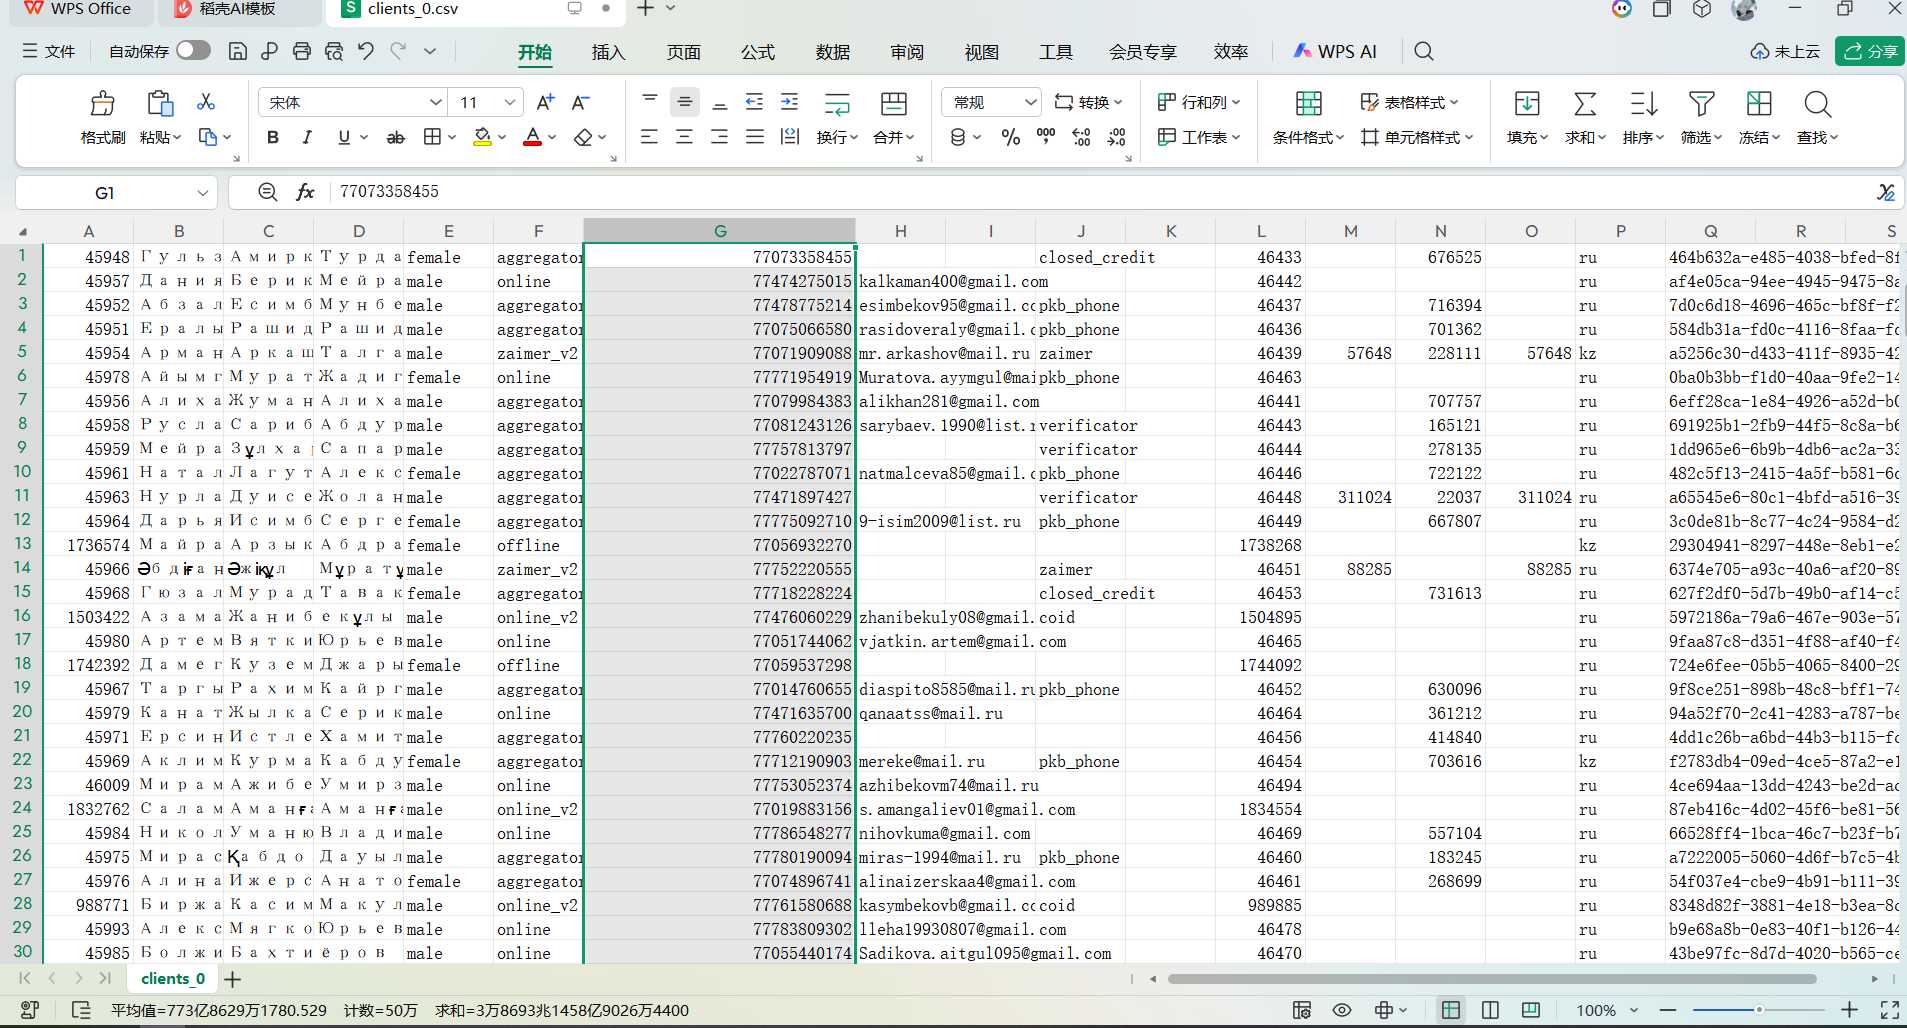Open the font size dropdown
Screen dimensions: 1907x1028
510,102
